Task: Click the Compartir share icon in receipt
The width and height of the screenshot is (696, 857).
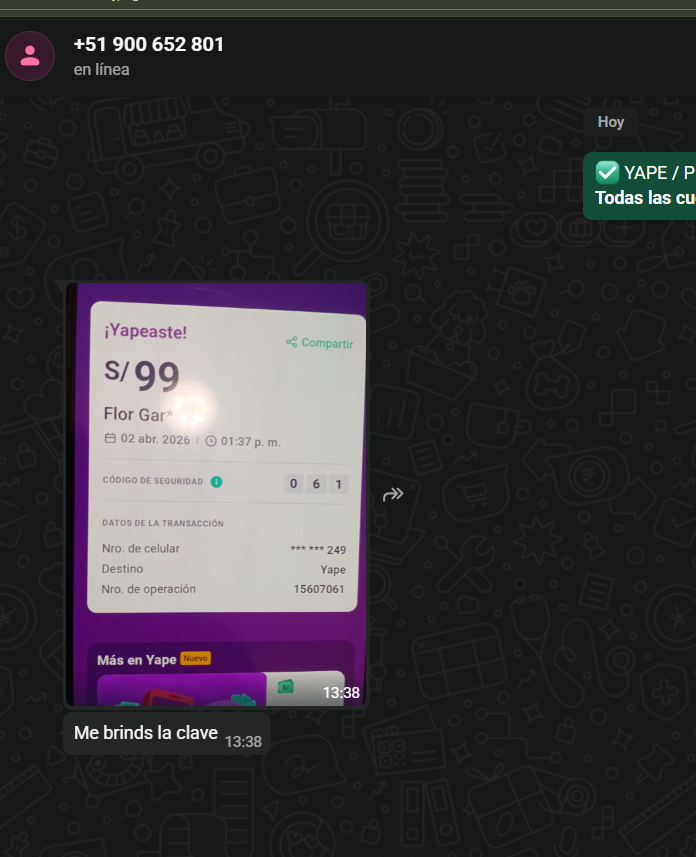Action: (x=291, y=342)
